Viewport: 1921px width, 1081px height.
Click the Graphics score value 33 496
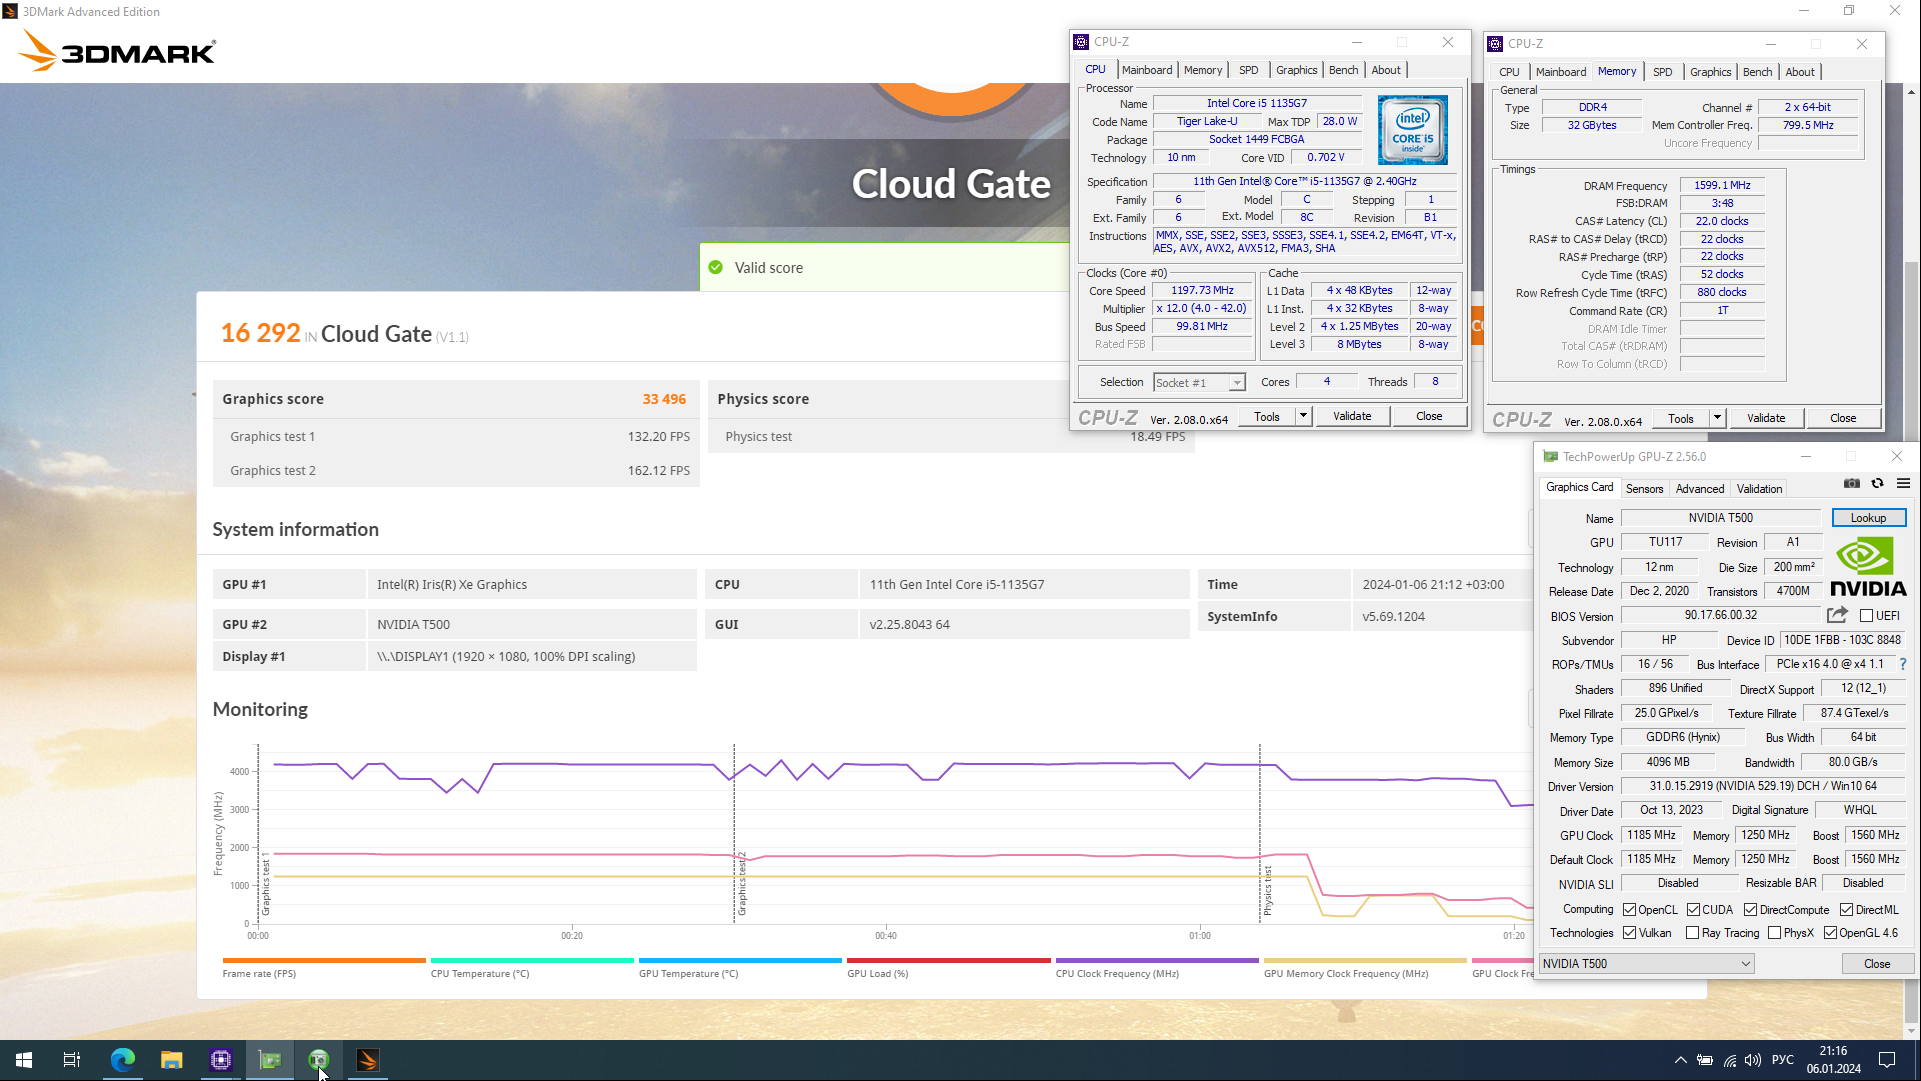(664, 399)
